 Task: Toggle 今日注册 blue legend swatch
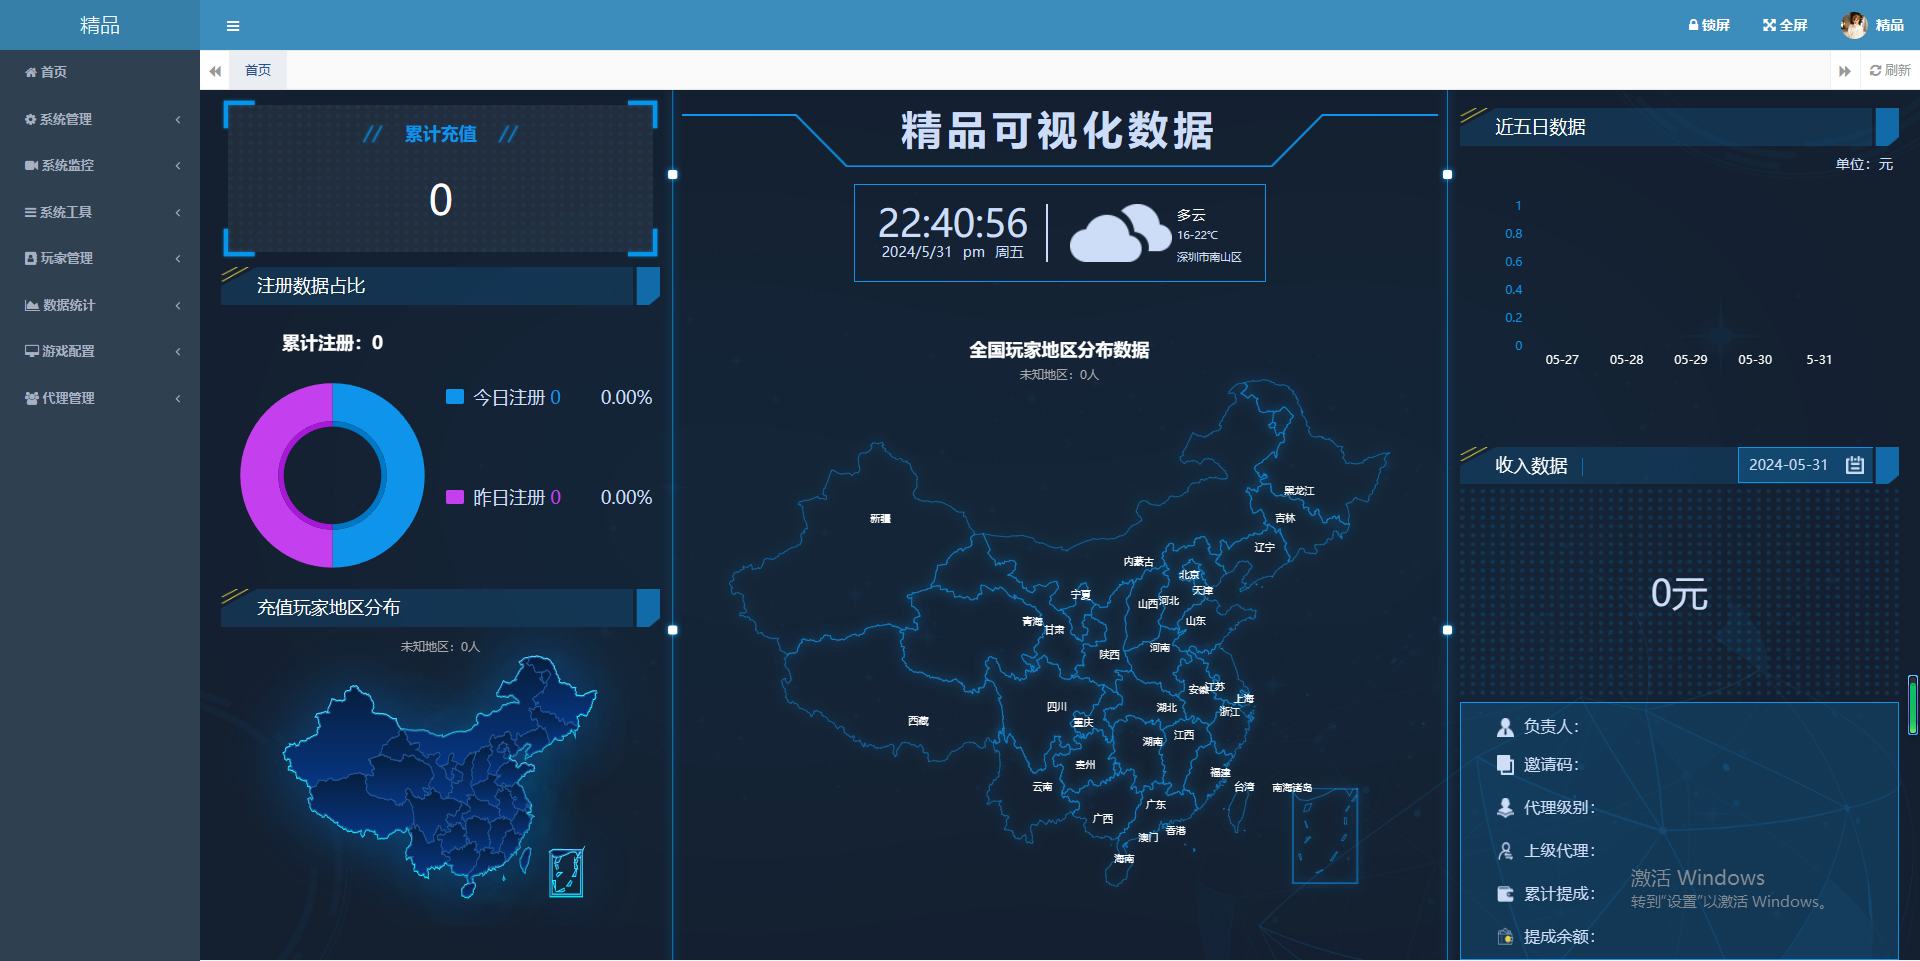point(455,397)
